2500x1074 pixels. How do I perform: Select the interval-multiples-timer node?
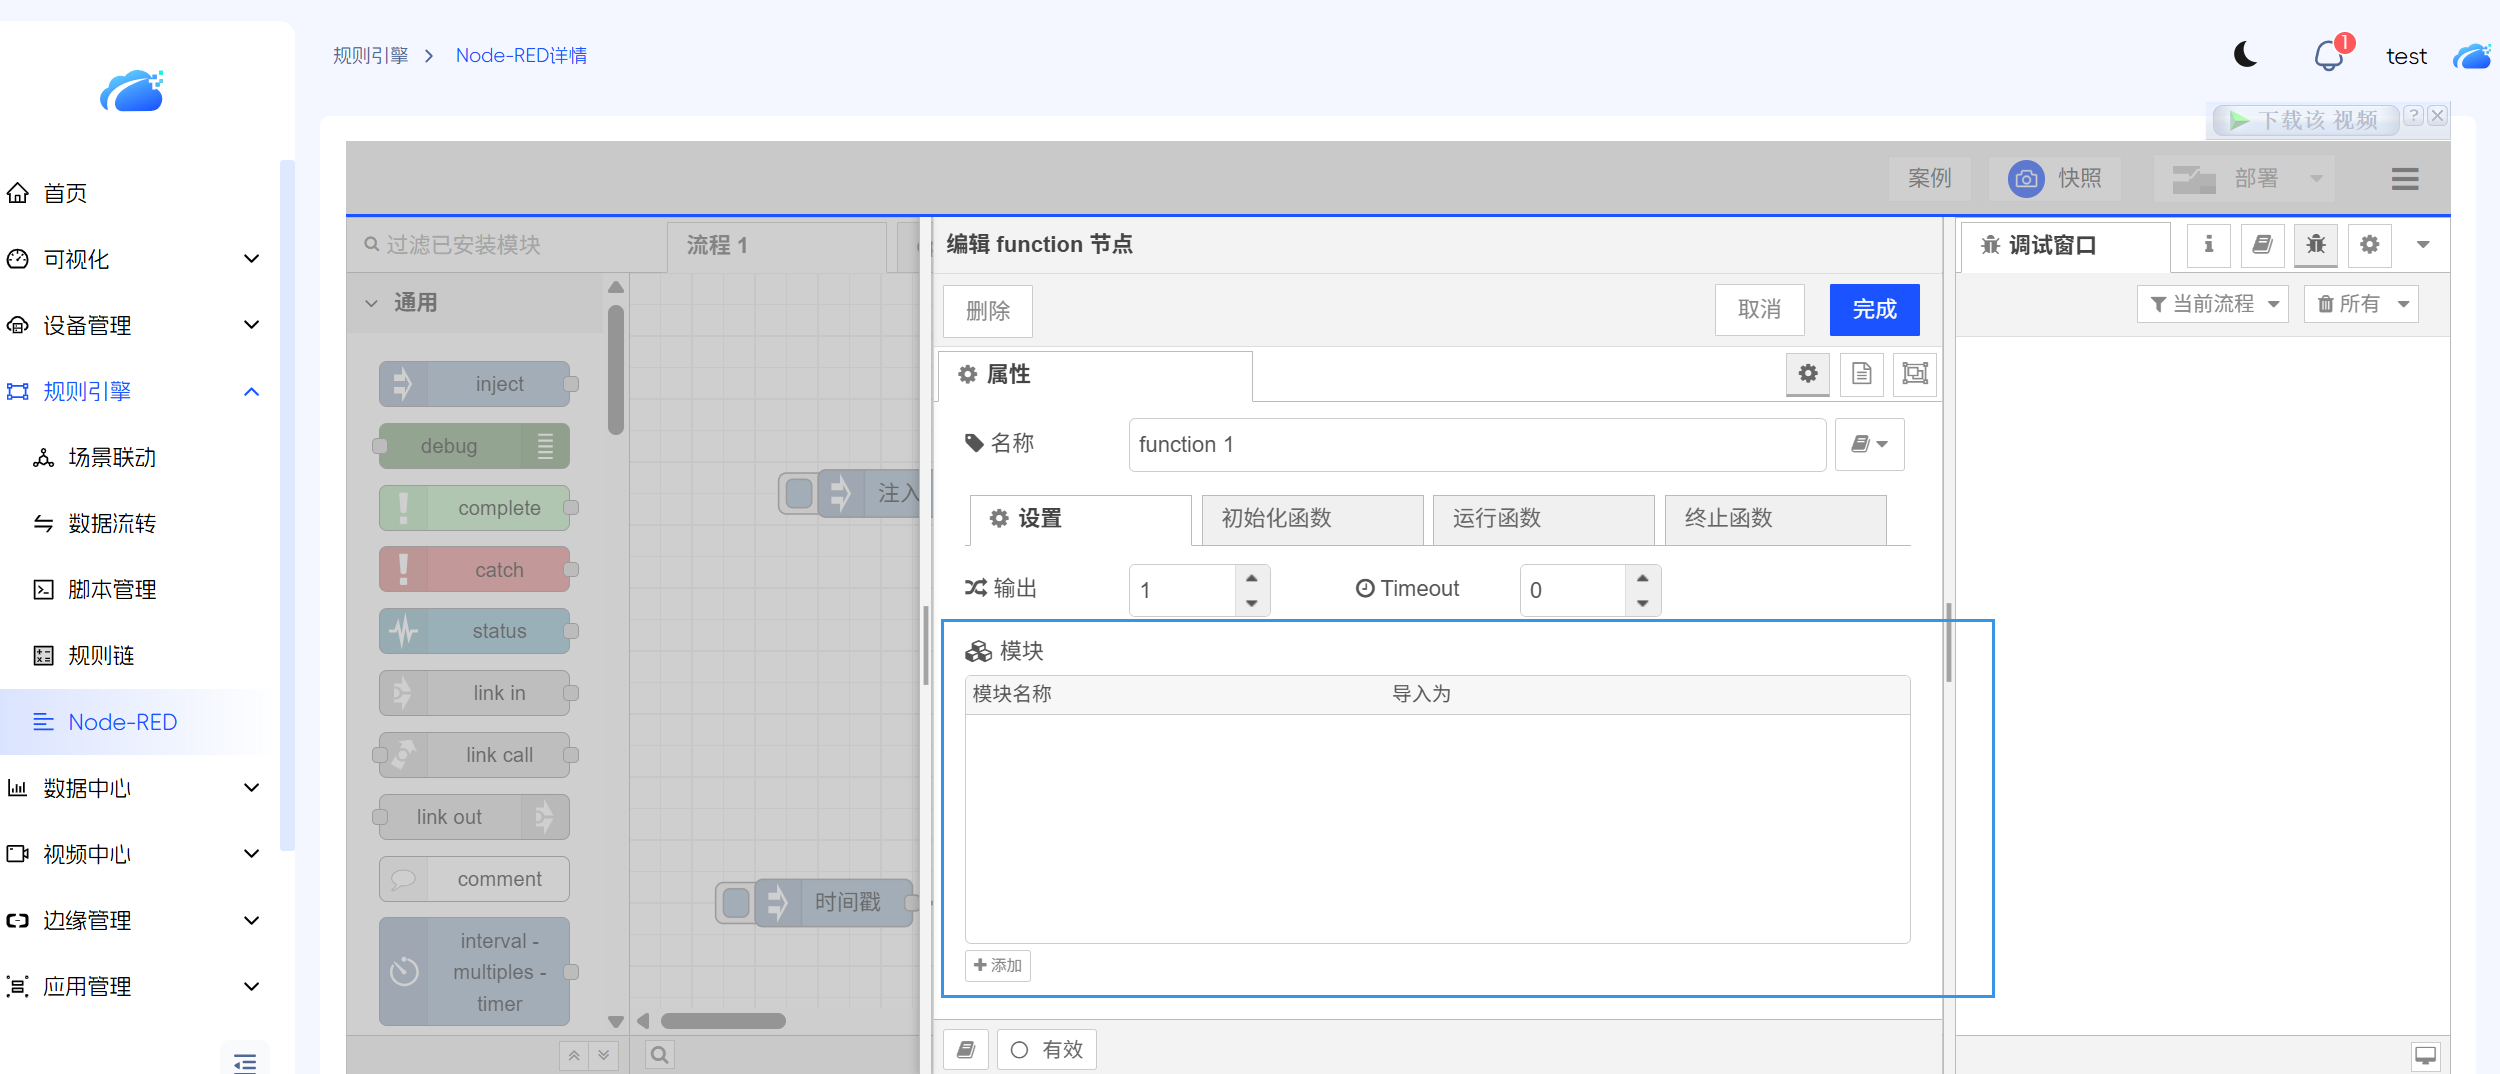[x=475, y=972]
